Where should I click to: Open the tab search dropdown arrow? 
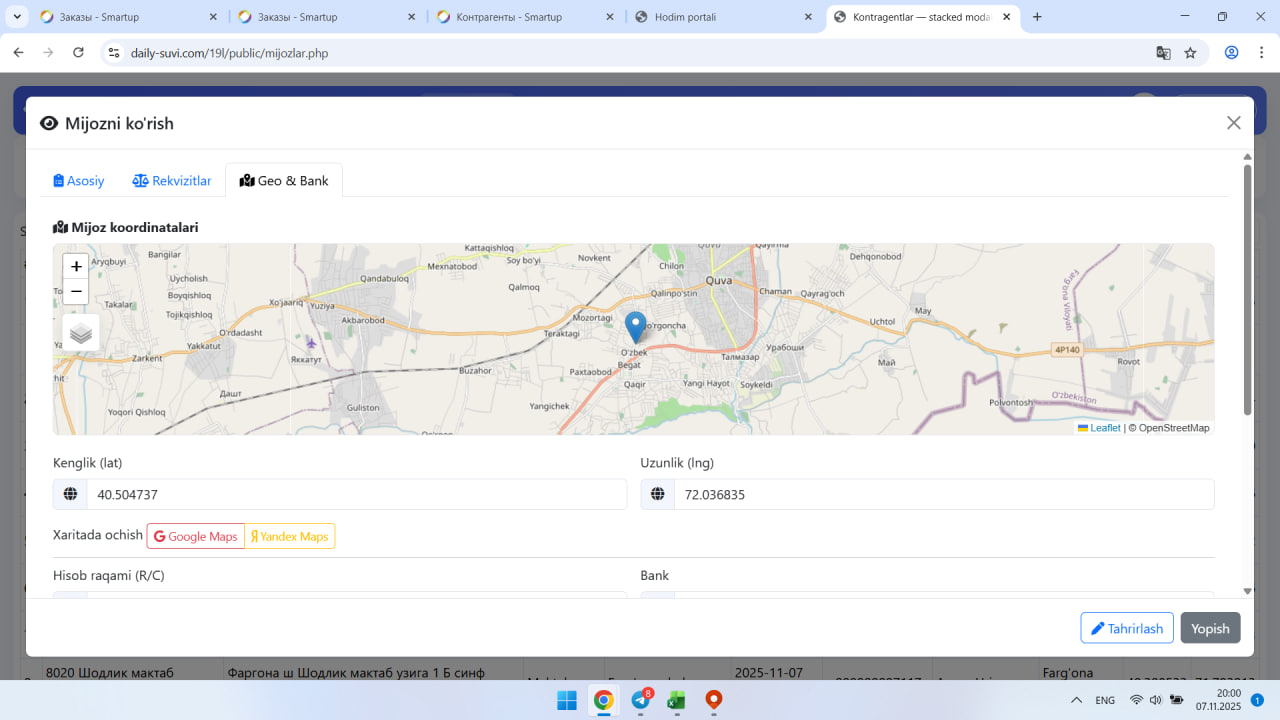(18, 17)
